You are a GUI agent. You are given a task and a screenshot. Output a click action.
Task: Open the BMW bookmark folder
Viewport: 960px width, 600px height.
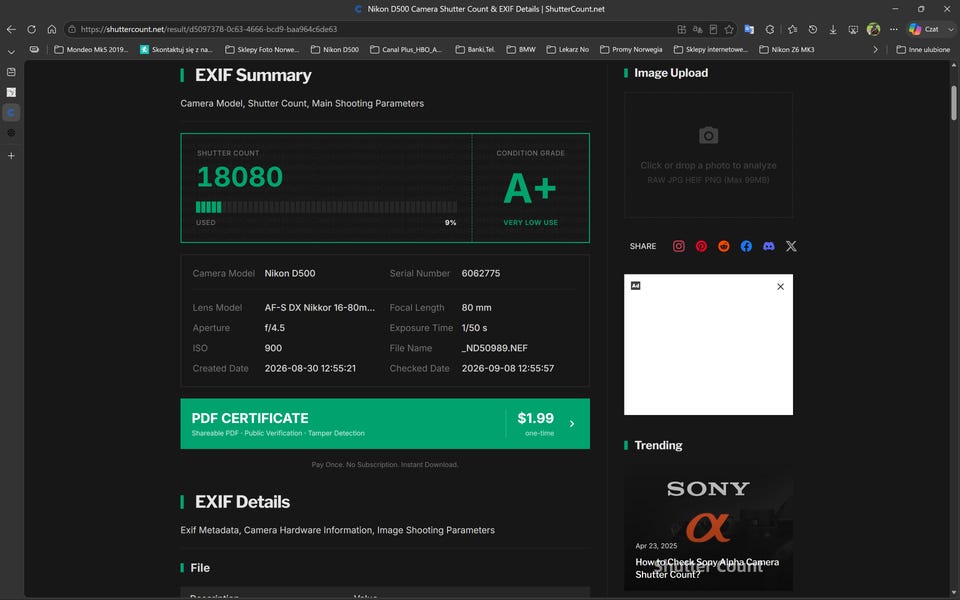(521, 50)
